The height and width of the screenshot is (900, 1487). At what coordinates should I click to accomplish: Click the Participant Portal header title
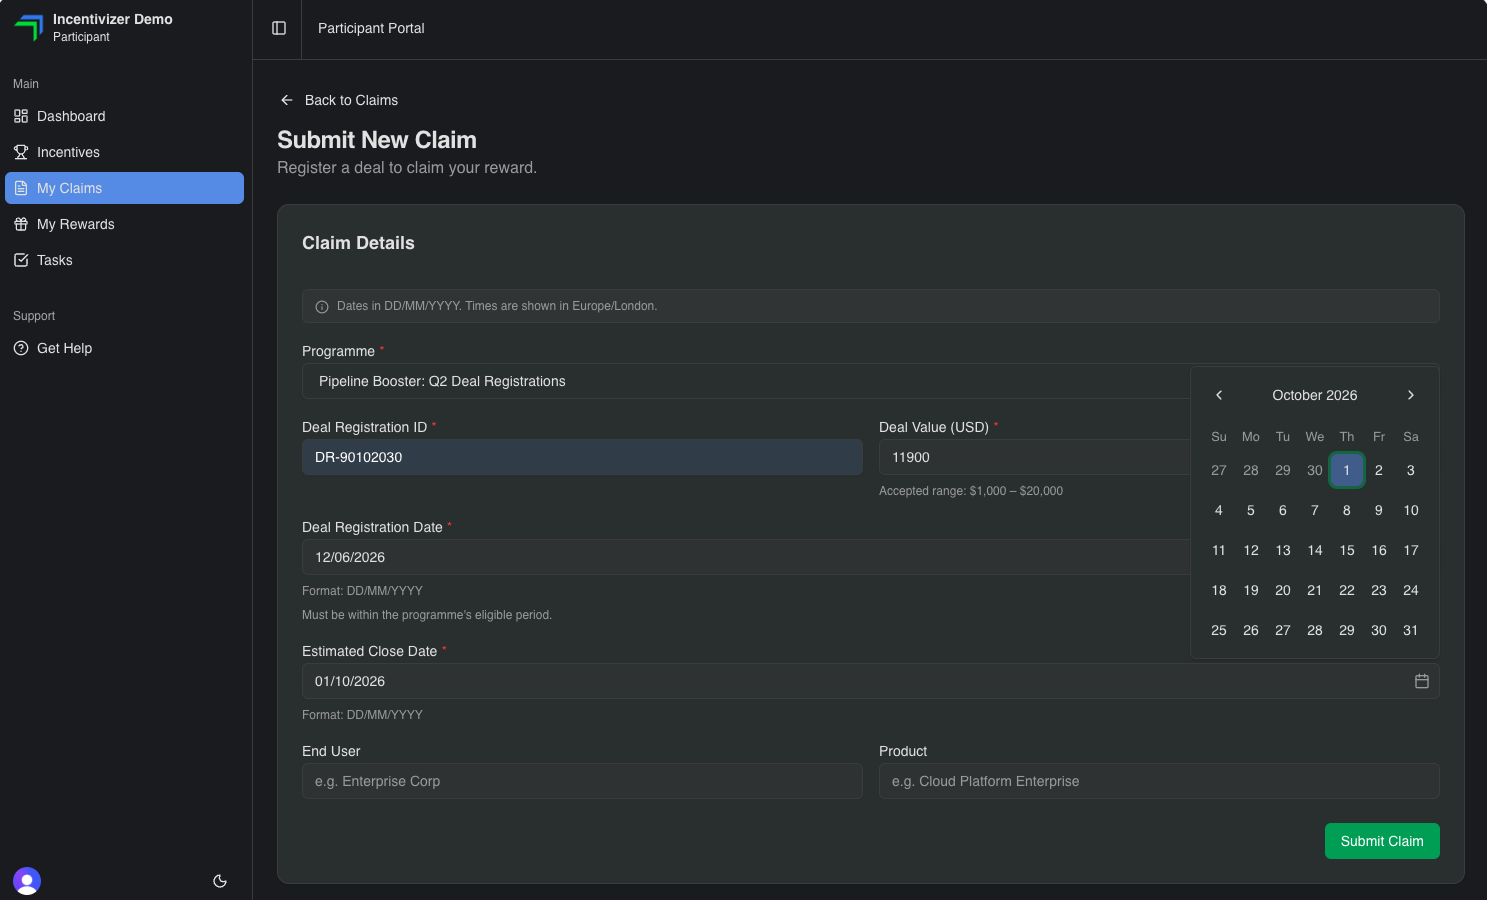(371, 28)
